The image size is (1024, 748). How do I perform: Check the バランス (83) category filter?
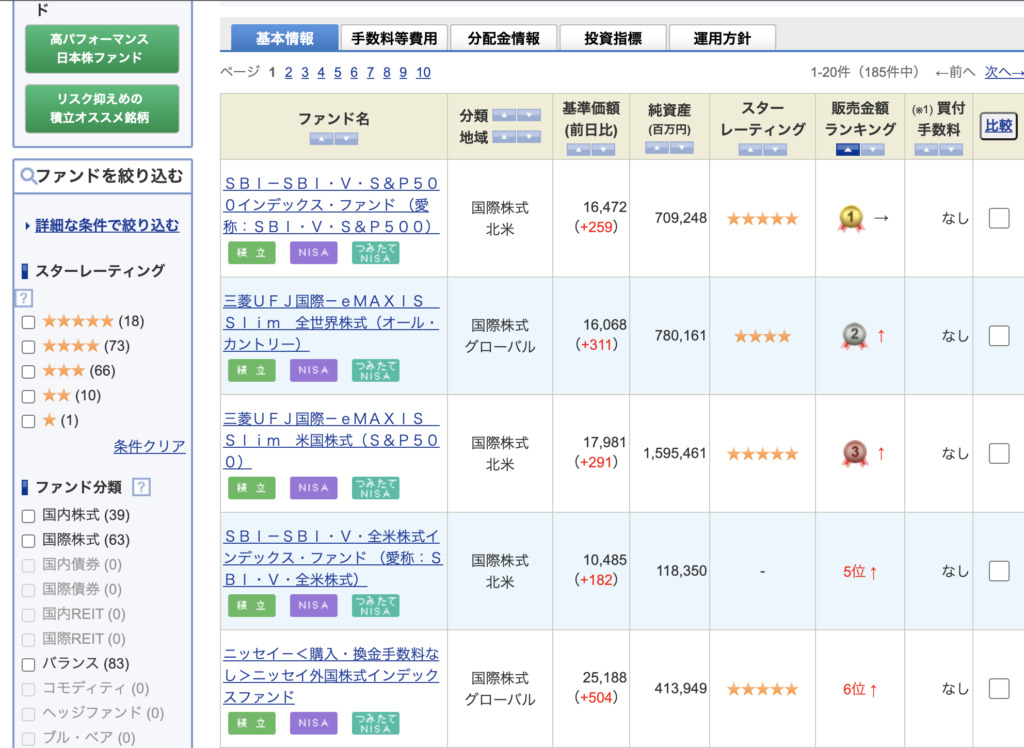28,664
